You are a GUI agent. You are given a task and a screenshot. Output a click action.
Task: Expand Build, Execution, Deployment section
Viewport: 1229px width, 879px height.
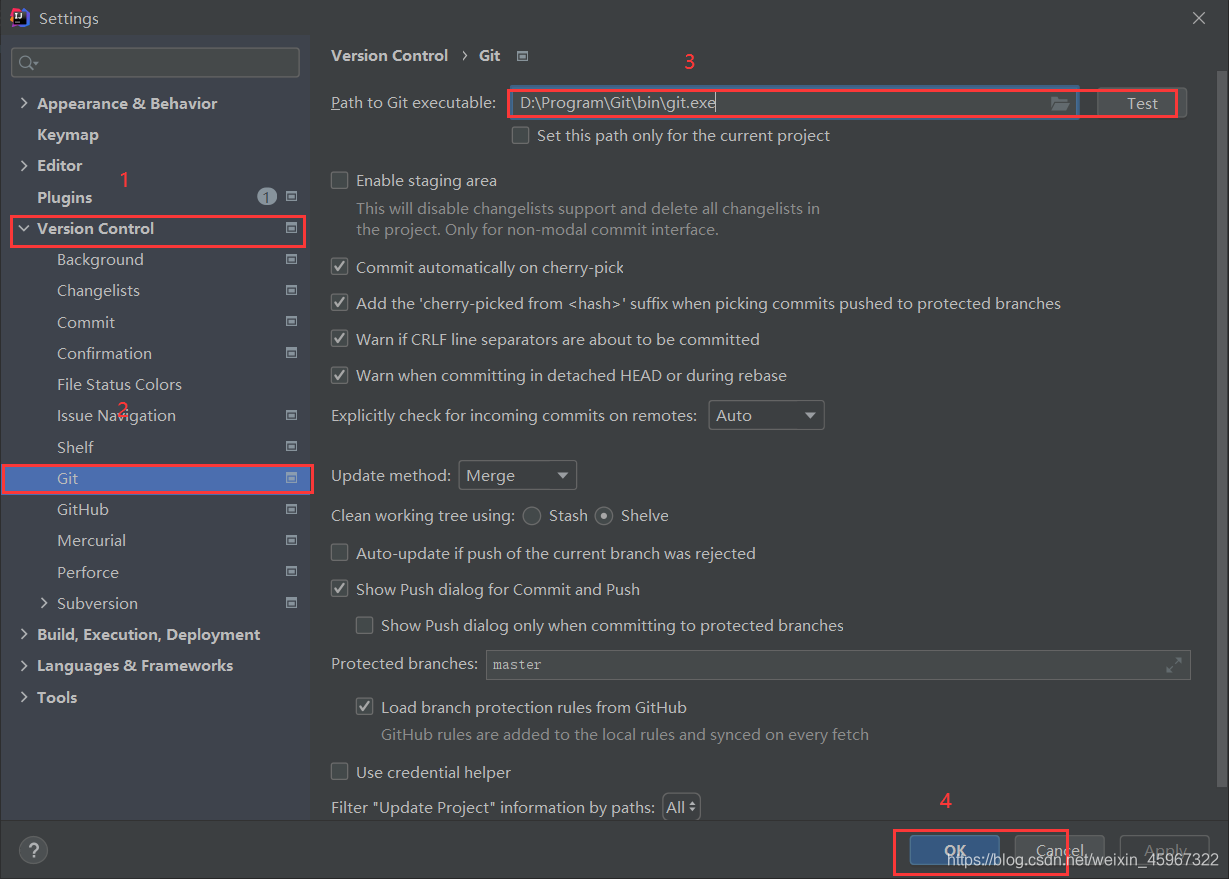[24, 634]
